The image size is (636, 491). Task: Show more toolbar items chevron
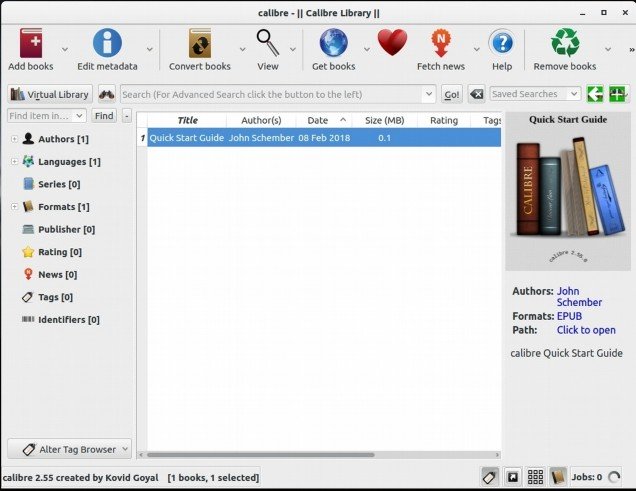click(x=632, y=49)
